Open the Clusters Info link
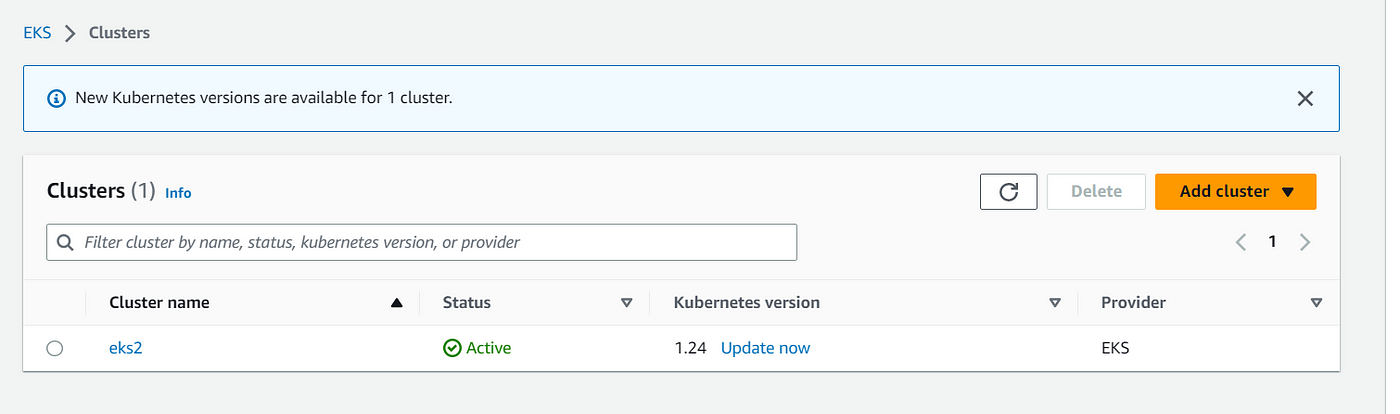The height and width of the screenshot is (414, 1400). pos(178,193)
